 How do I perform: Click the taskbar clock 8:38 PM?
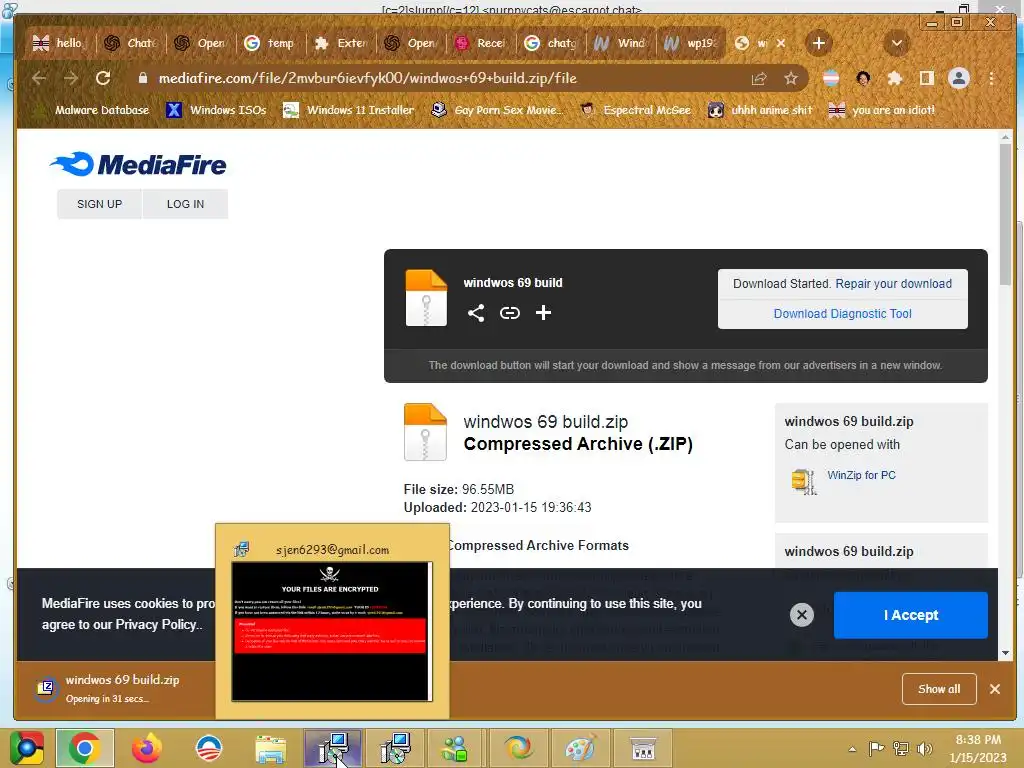pos(978,740)
